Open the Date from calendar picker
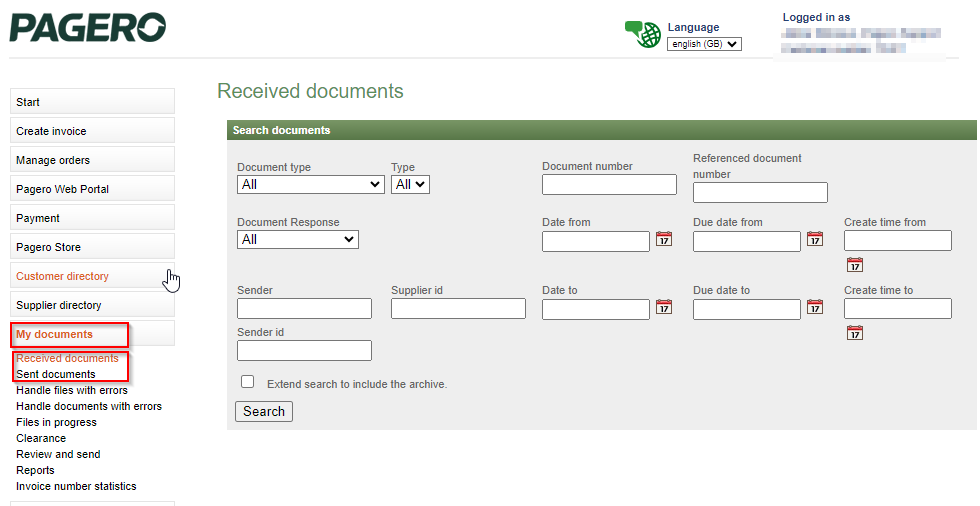The height and width of the screenshot is (506, 980). [664, 239]
